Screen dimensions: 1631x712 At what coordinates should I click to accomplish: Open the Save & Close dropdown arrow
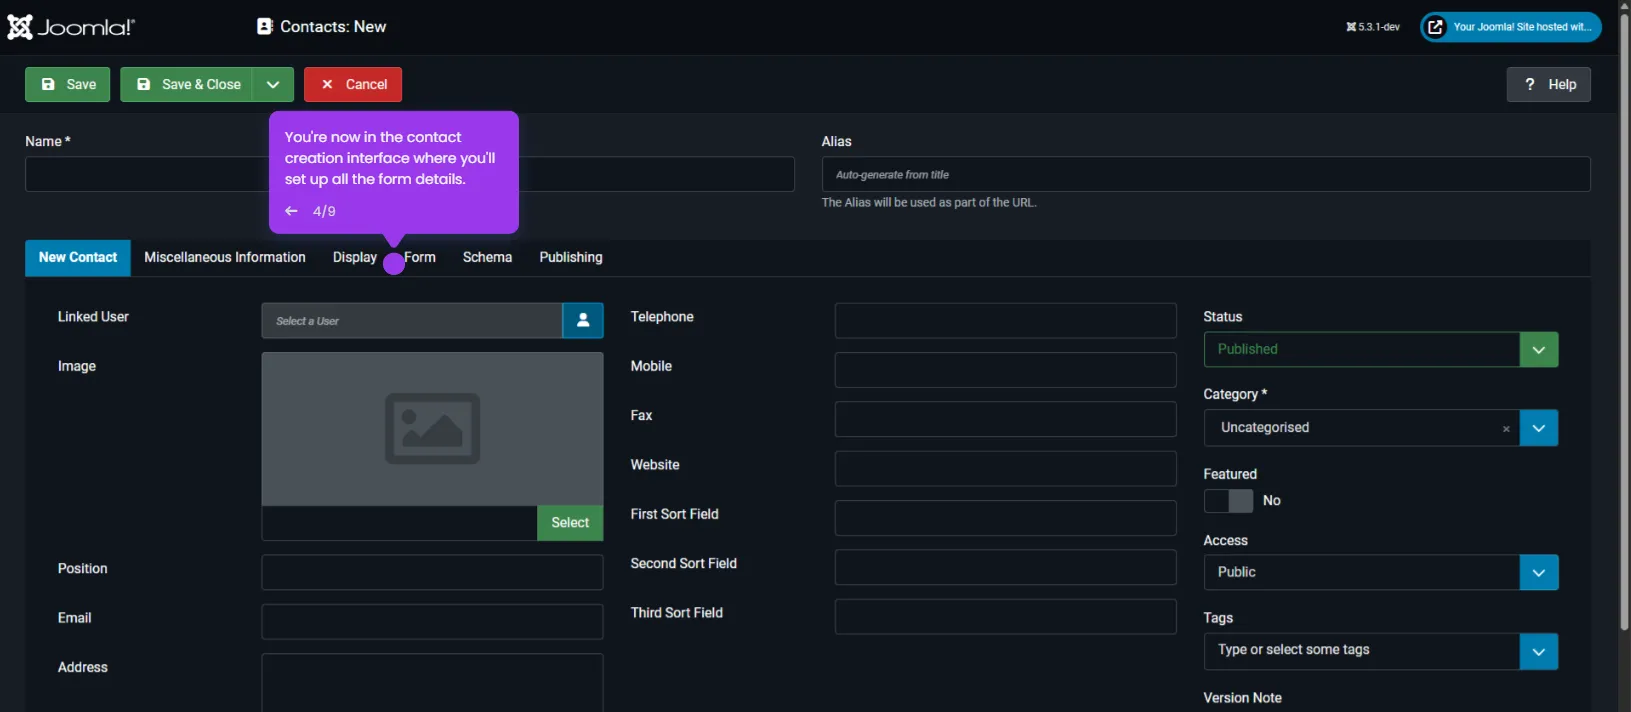pyautogui.click(x=273, y=85)
